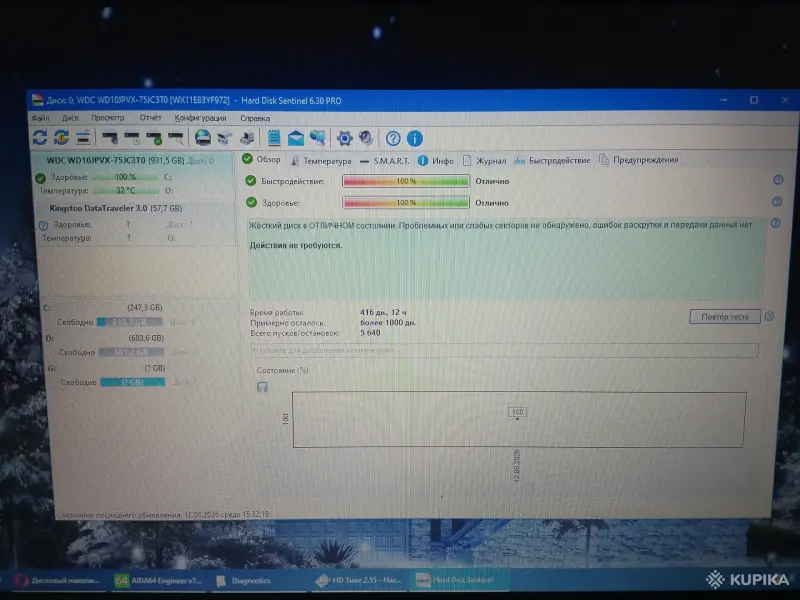Open the Просмотр menu
This screenshot has height=600, width=800.
[x=108, y=118]
